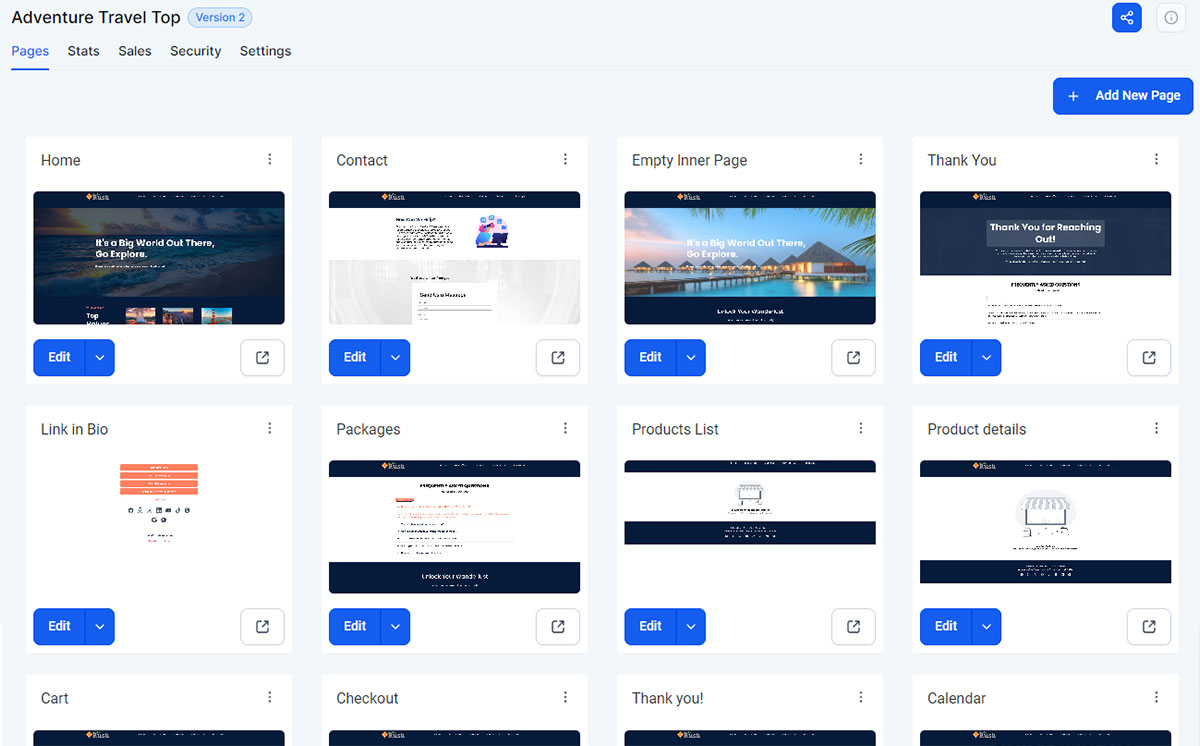Click the Add New Page button

(x=1123, y=96)
